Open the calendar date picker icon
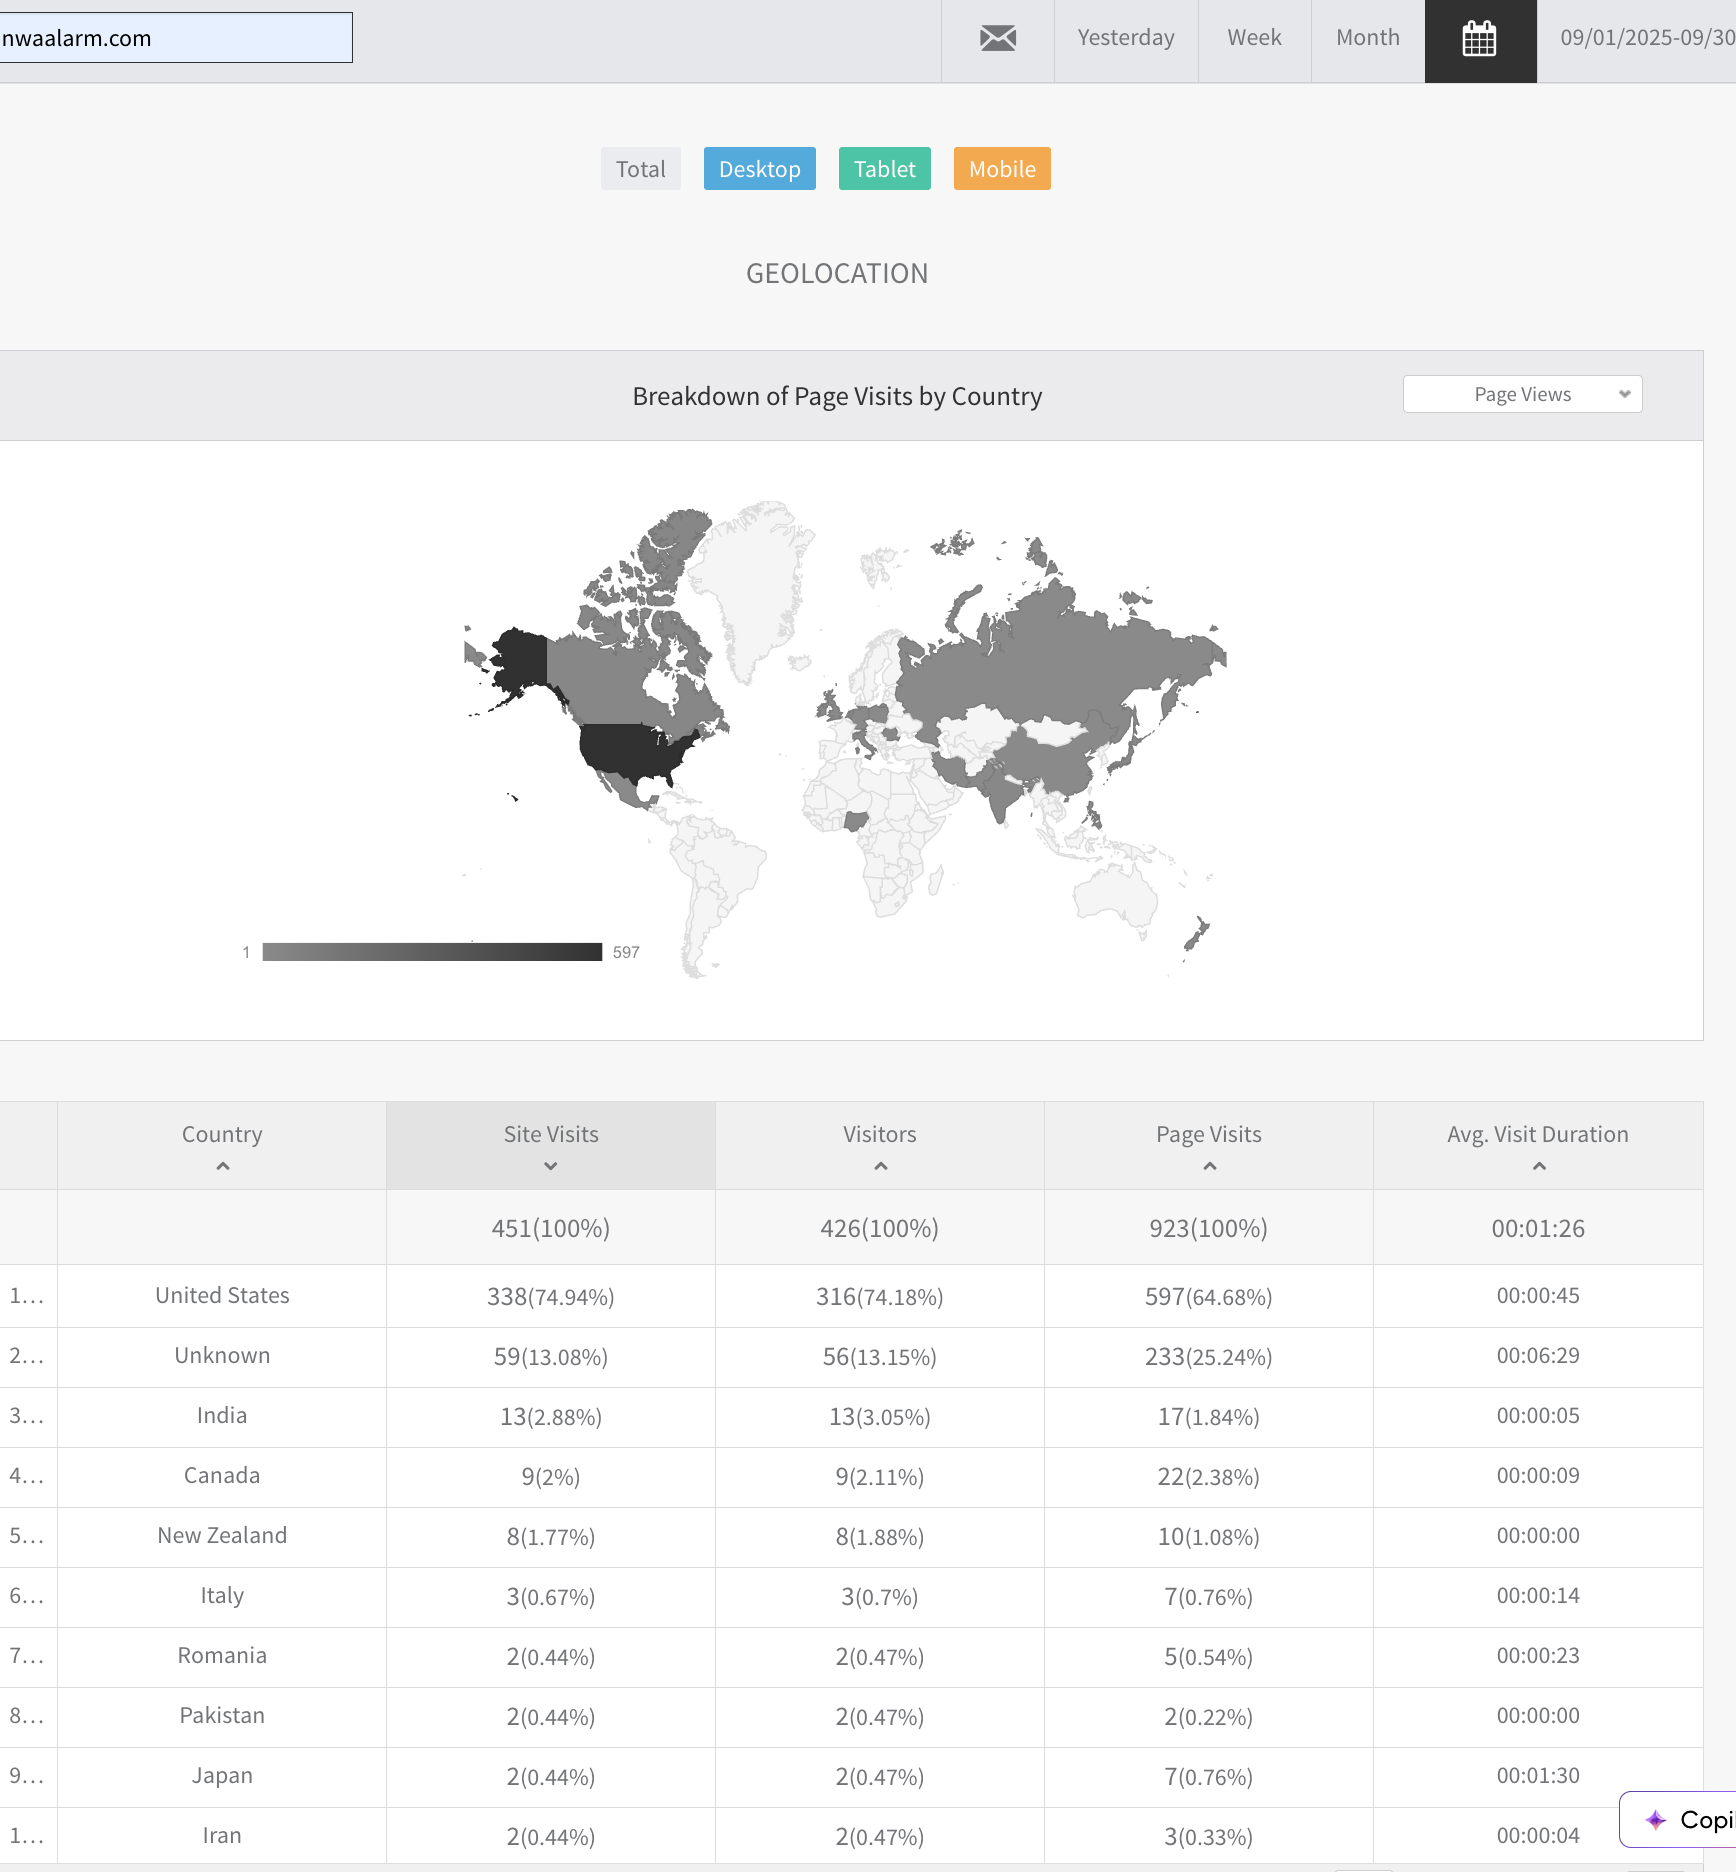The image size is (1736, 1872). (1480, 40)
